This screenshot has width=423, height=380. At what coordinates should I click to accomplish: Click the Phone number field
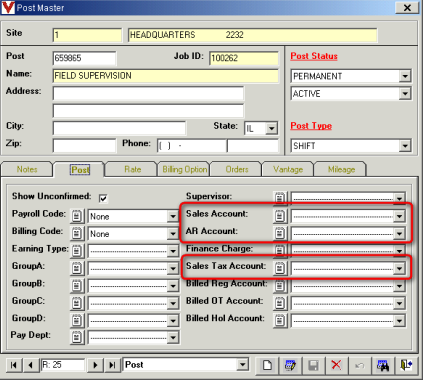(192, 146)
